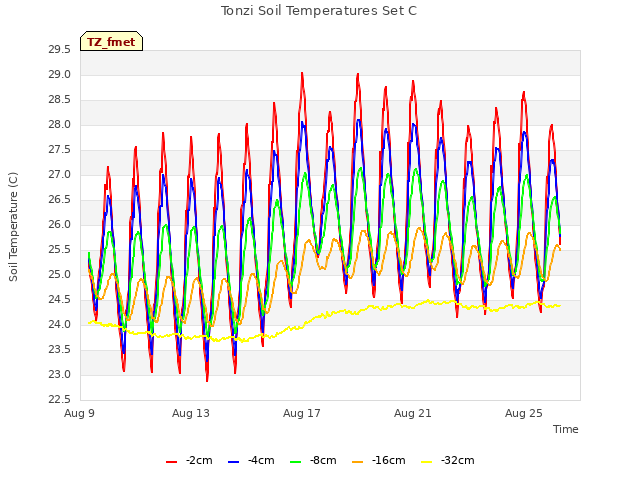Click the 24.0 y-axis tick label
The width and height of the screenshot is (640, 480).
[59, 324]
